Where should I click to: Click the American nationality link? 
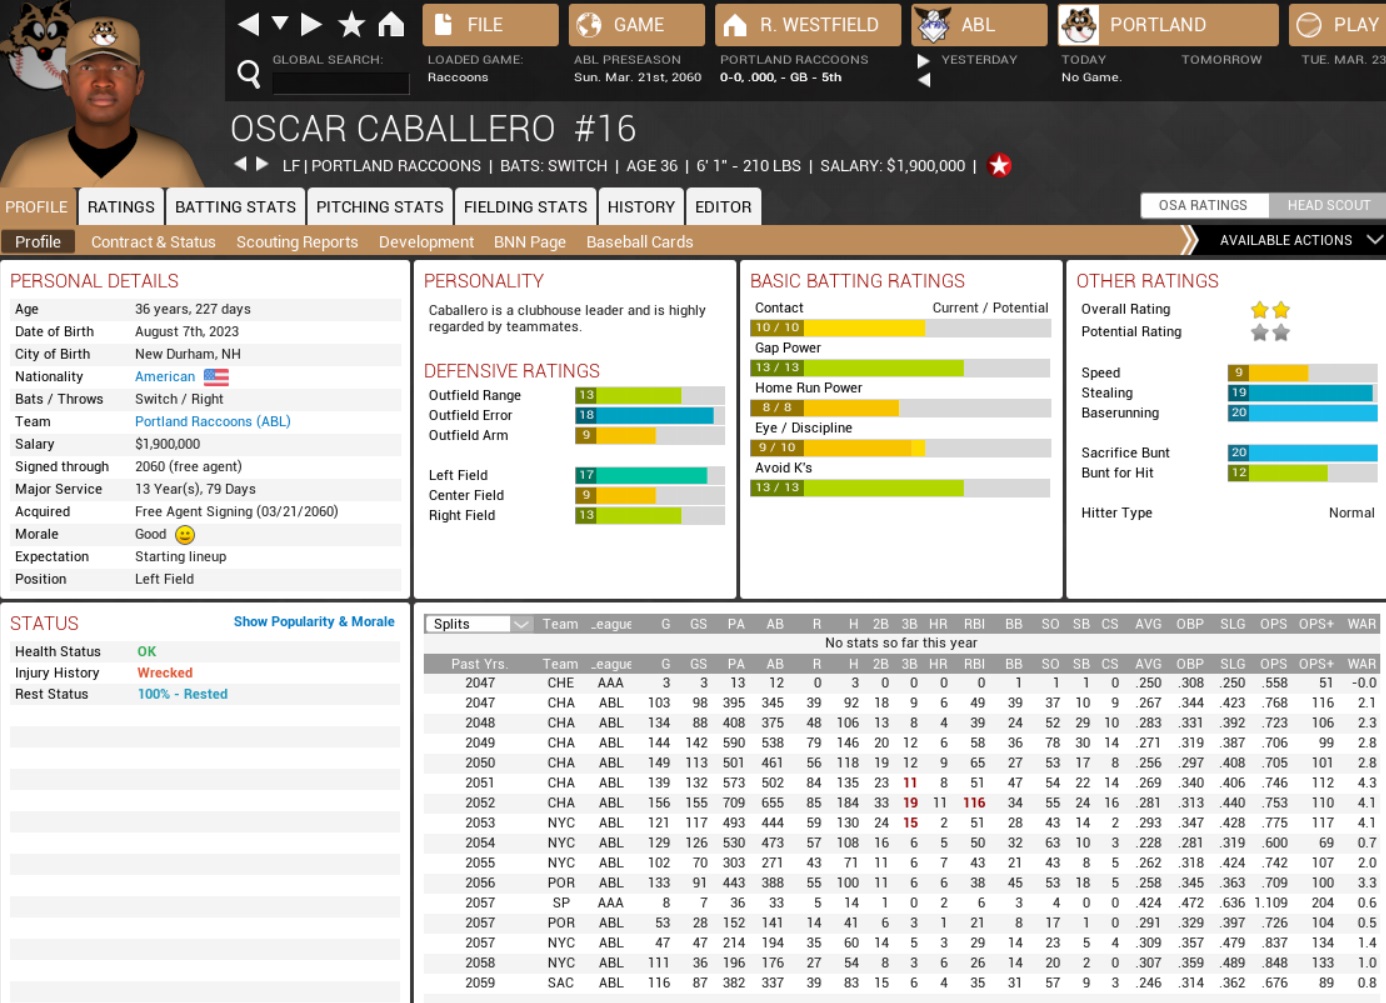[165, 377]
